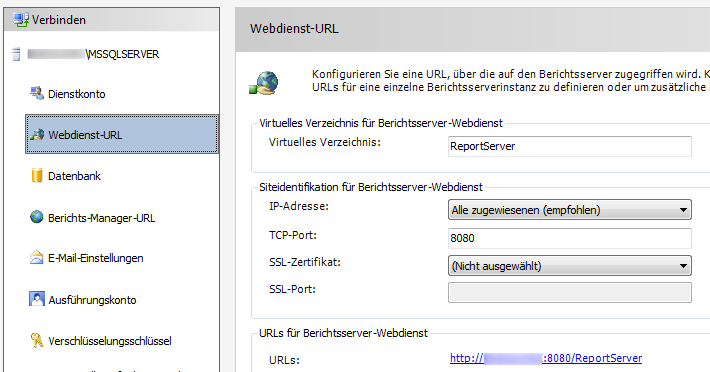Click the TCP-Port label
710x372 pixels.
click(293, 235)
